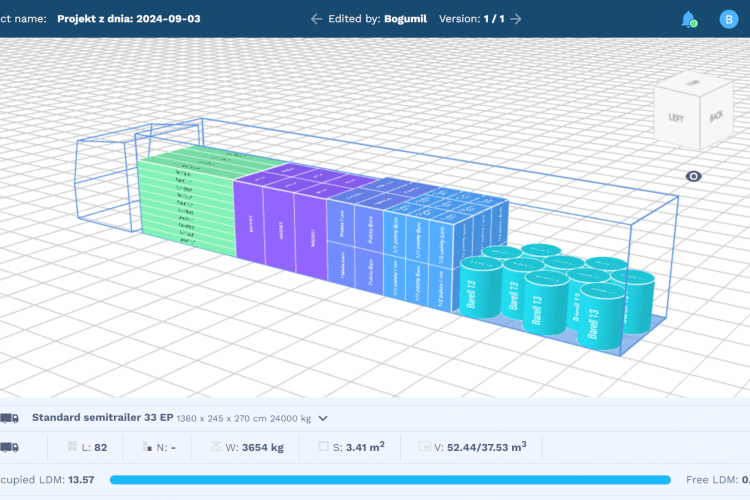
Task: Go to previous version arrow
Action: 316,19
